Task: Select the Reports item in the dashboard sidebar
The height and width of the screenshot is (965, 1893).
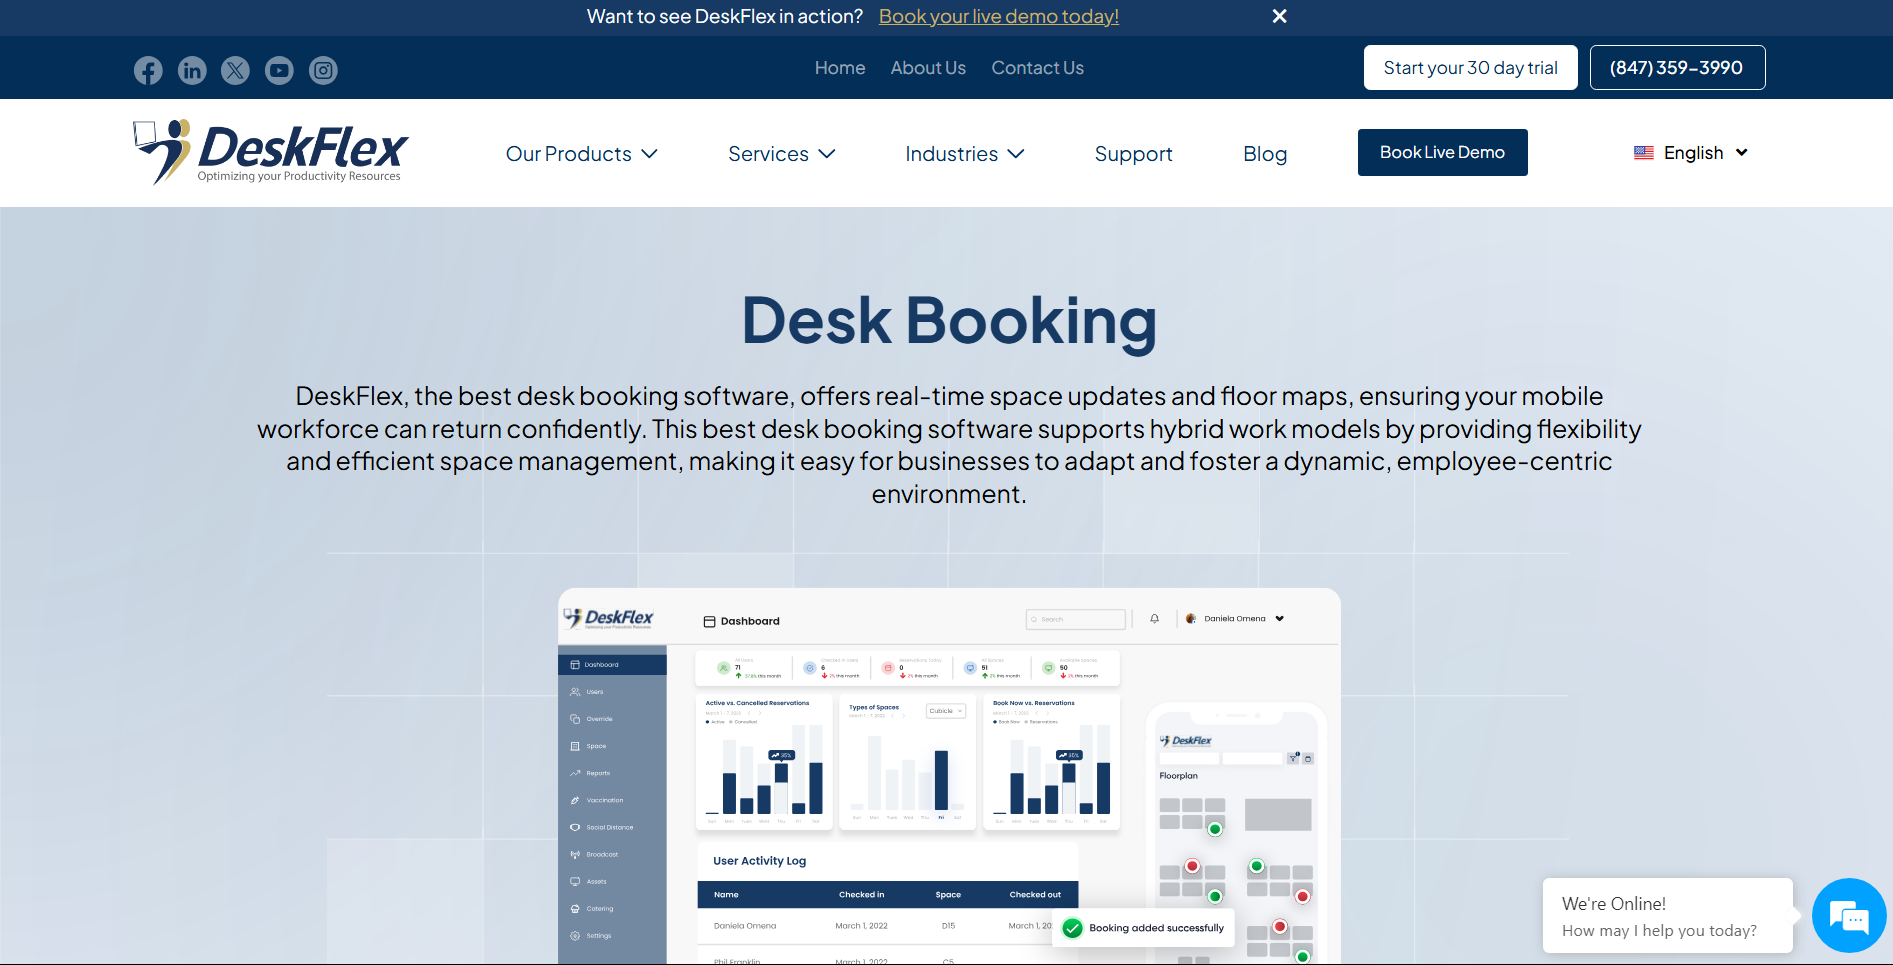Action: 596,772
